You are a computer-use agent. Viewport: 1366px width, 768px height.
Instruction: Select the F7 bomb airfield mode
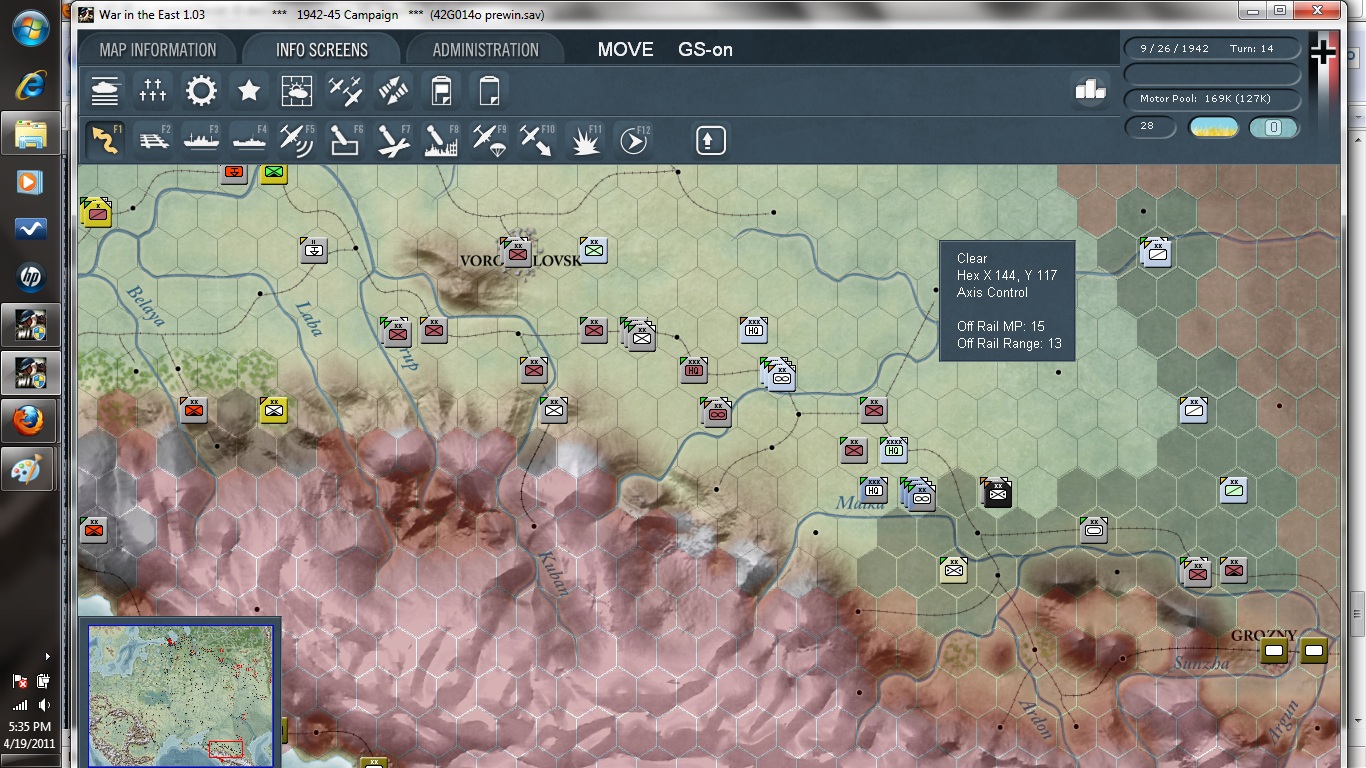point(393,140)
